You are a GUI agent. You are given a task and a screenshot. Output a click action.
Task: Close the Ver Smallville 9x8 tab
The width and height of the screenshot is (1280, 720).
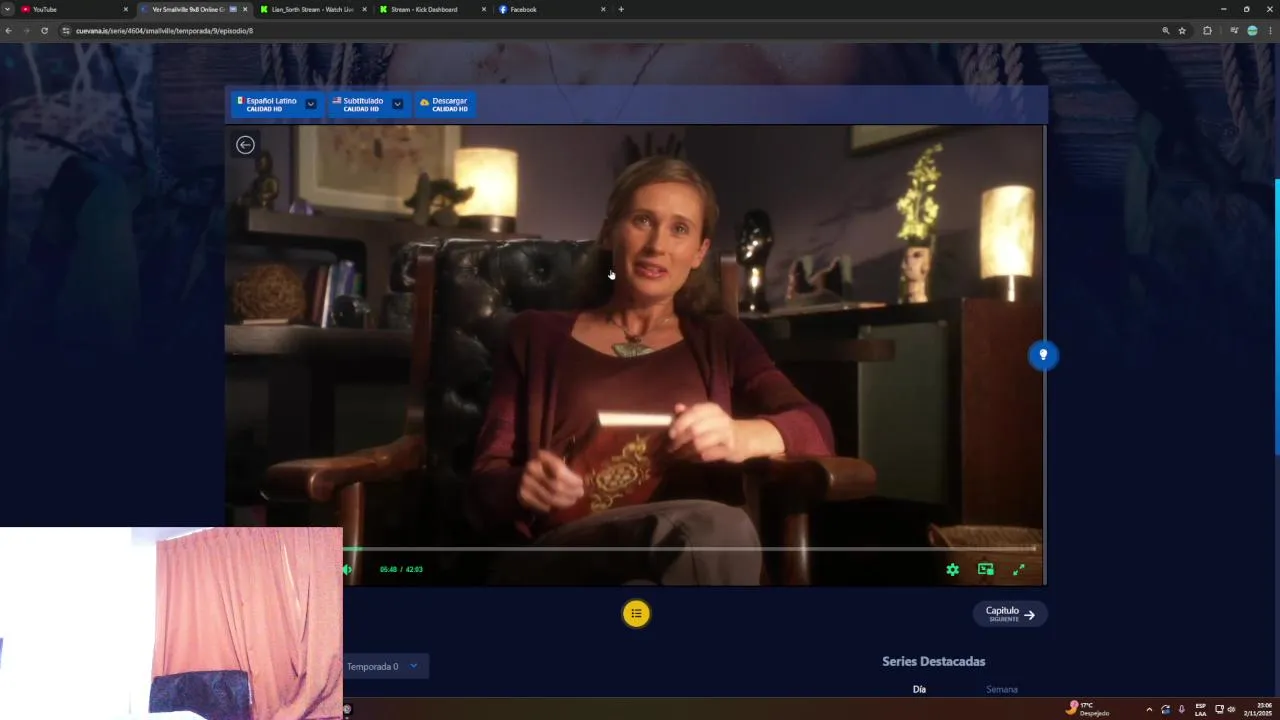tap(245, 9)
